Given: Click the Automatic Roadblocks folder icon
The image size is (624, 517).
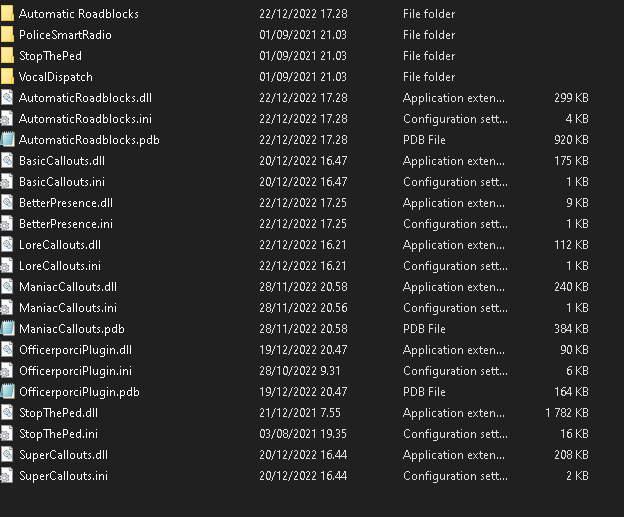Looking at the screenshot, I should tap(7, 14).
